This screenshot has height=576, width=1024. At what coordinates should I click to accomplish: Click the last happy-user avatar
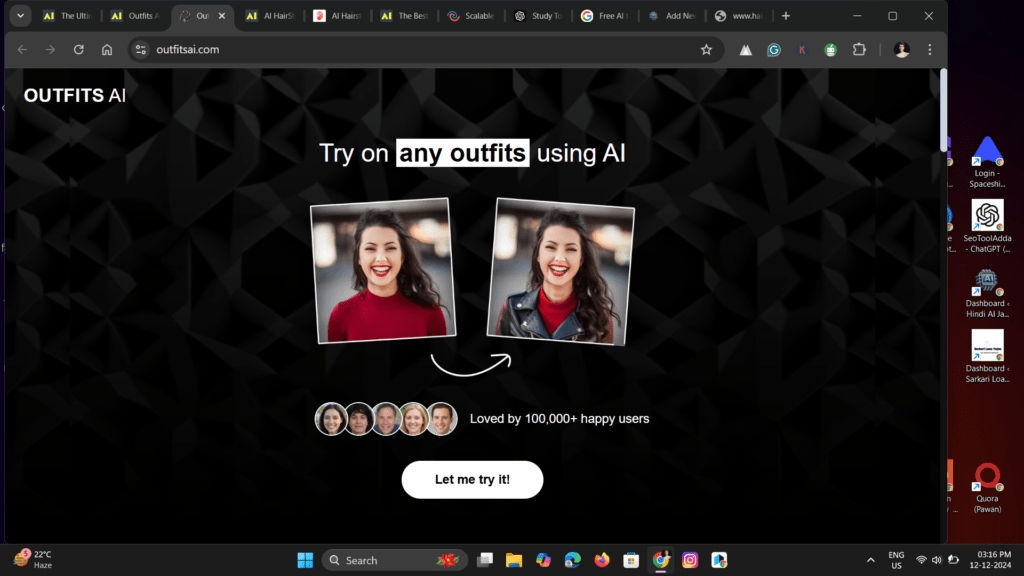click(x=441, y=419)
